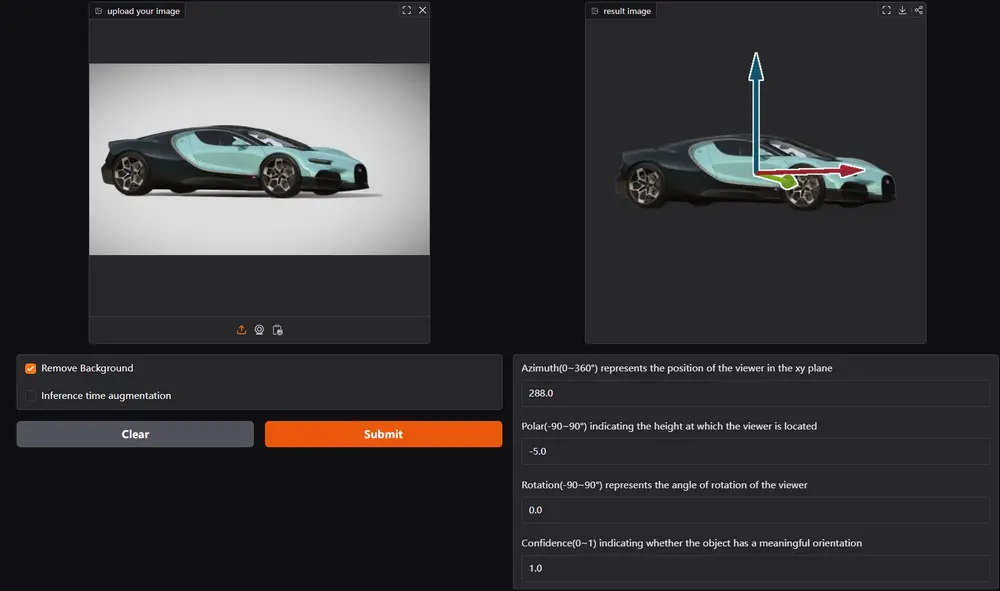Click the 'upload your image' label
Viewport: 1000px width, 591px height.
click(x=143, y=11)
